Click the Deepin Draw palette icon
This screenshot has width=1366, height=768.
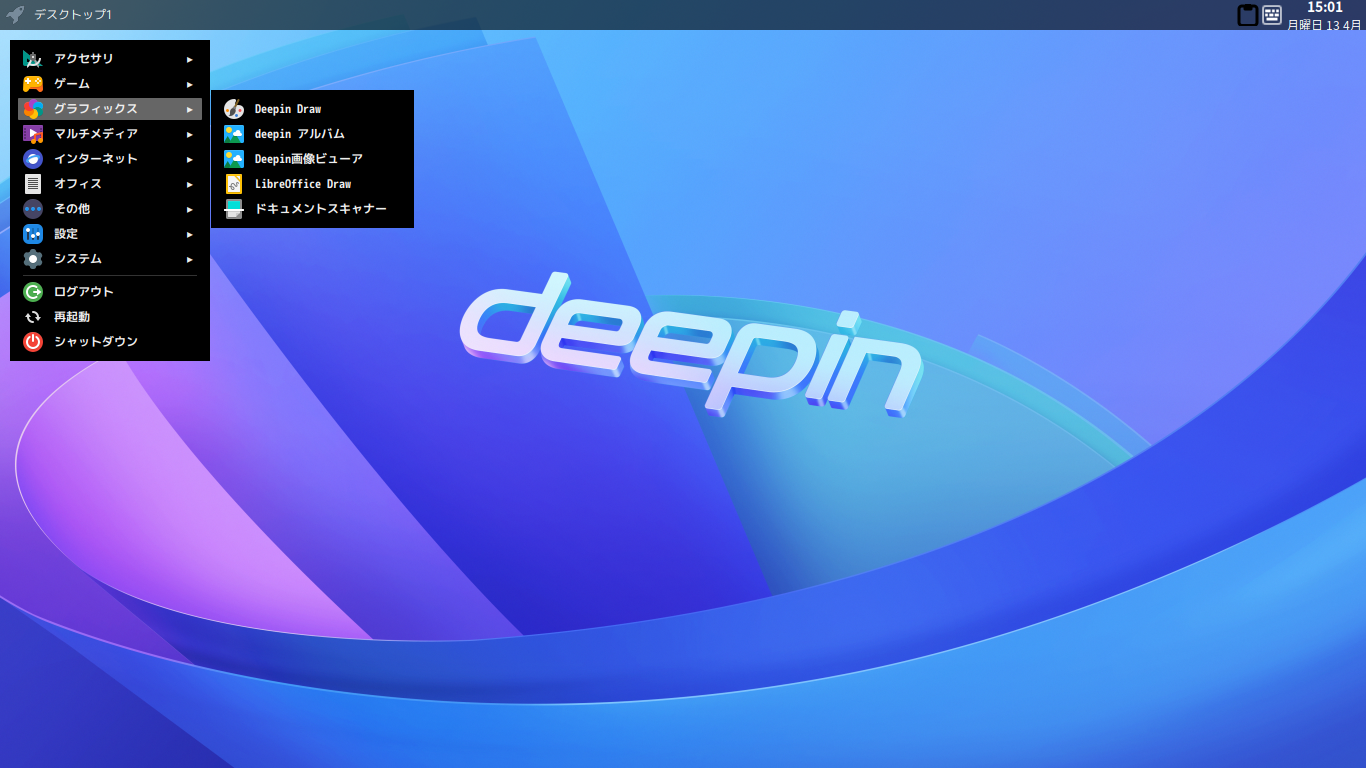click(234, 109)
